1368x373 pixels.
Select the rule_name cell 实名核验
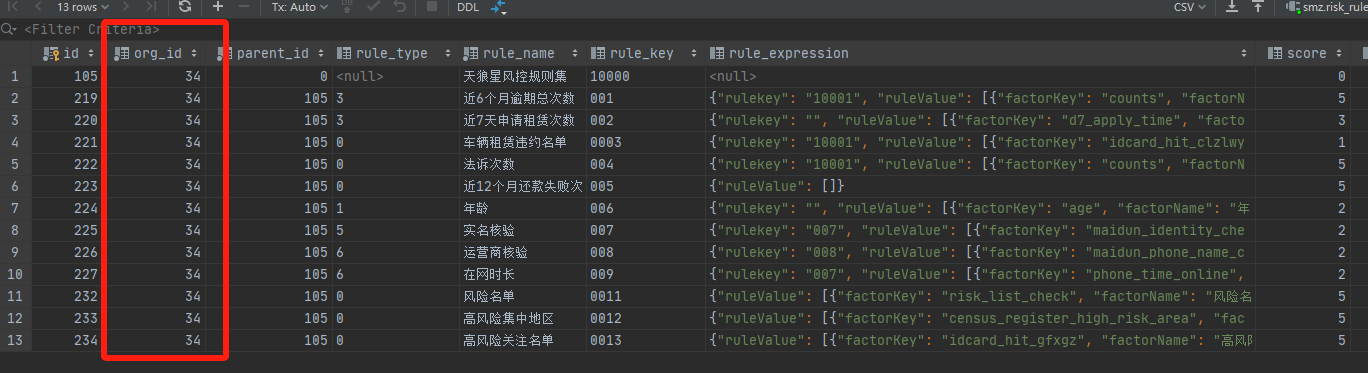point(522,230)
